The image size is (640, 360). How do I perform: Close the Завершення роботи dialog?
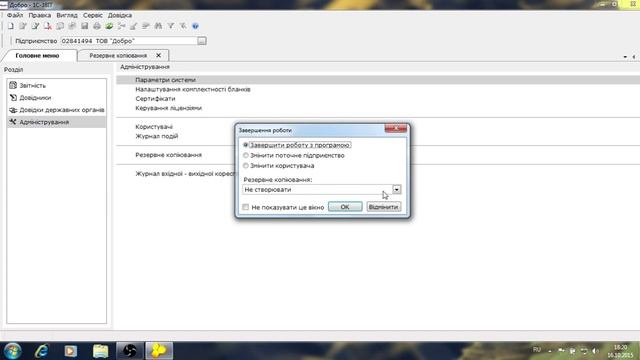click(396, 129)
